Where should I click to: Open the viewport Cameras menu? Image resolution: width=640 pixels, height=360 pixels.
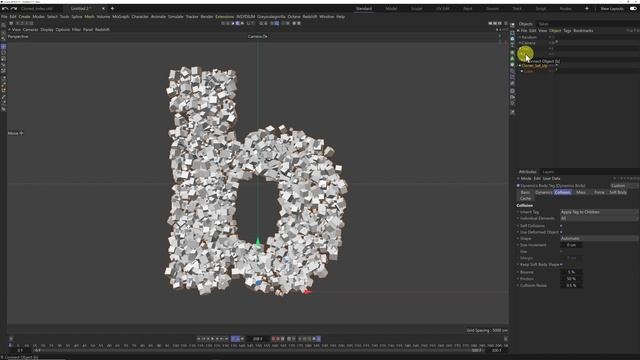pos(30,30)
